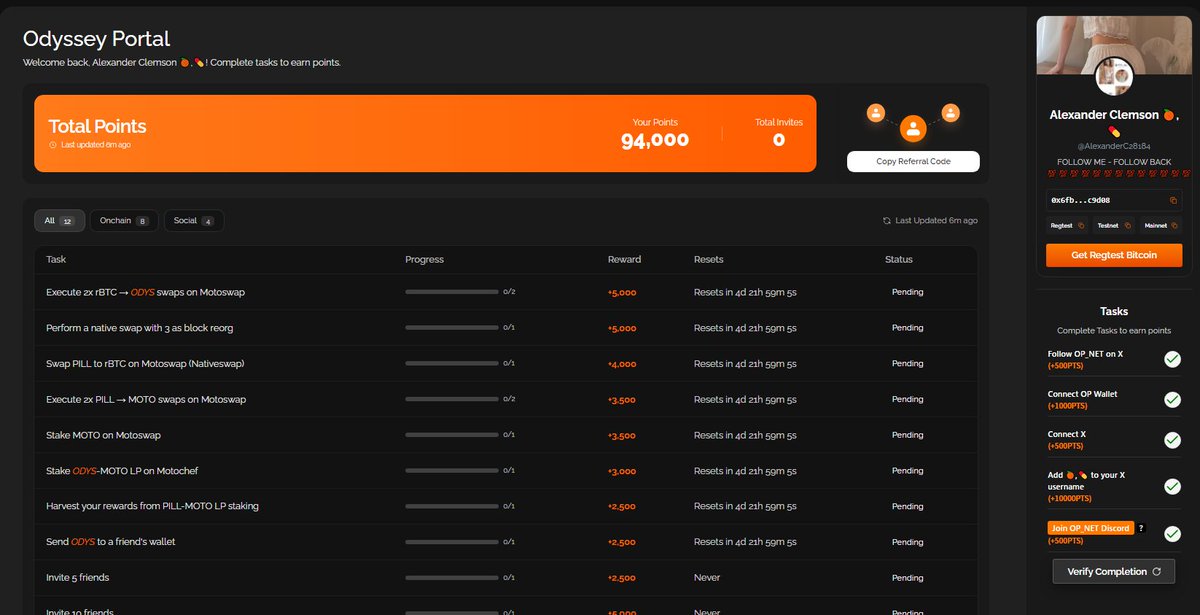Screen dimensions: 1200x615
Task: Click the Verify Completion button
Action: point(1113,571)
